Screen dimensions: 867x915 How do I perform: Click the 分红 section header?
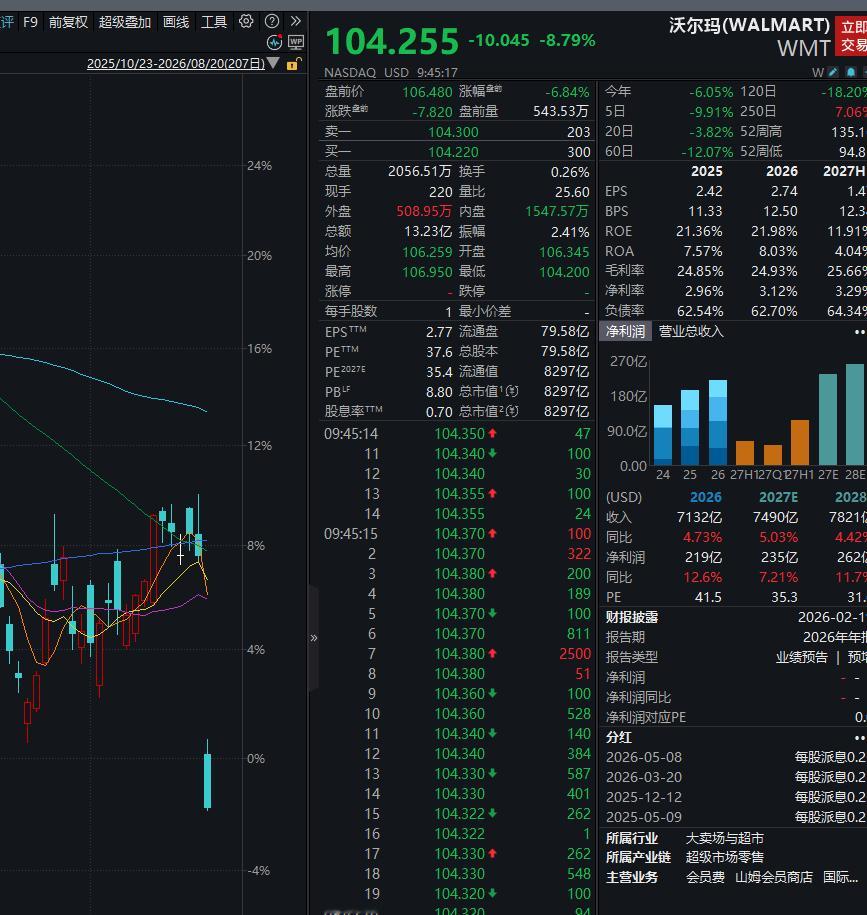pyautogui.click(x=618, y=737)
